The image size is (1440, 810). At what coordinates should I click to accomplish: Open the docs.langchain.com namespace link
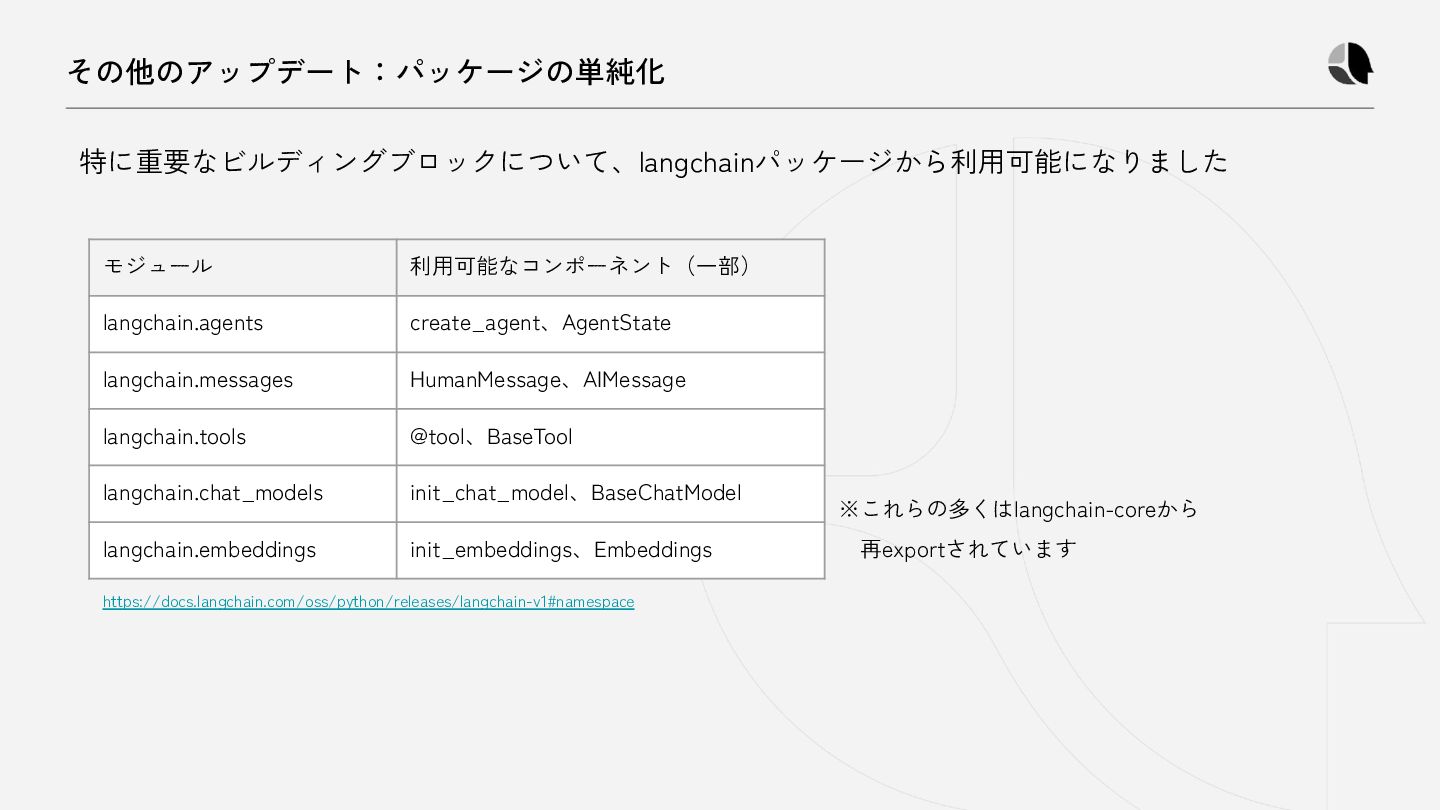tap(368, 602)
